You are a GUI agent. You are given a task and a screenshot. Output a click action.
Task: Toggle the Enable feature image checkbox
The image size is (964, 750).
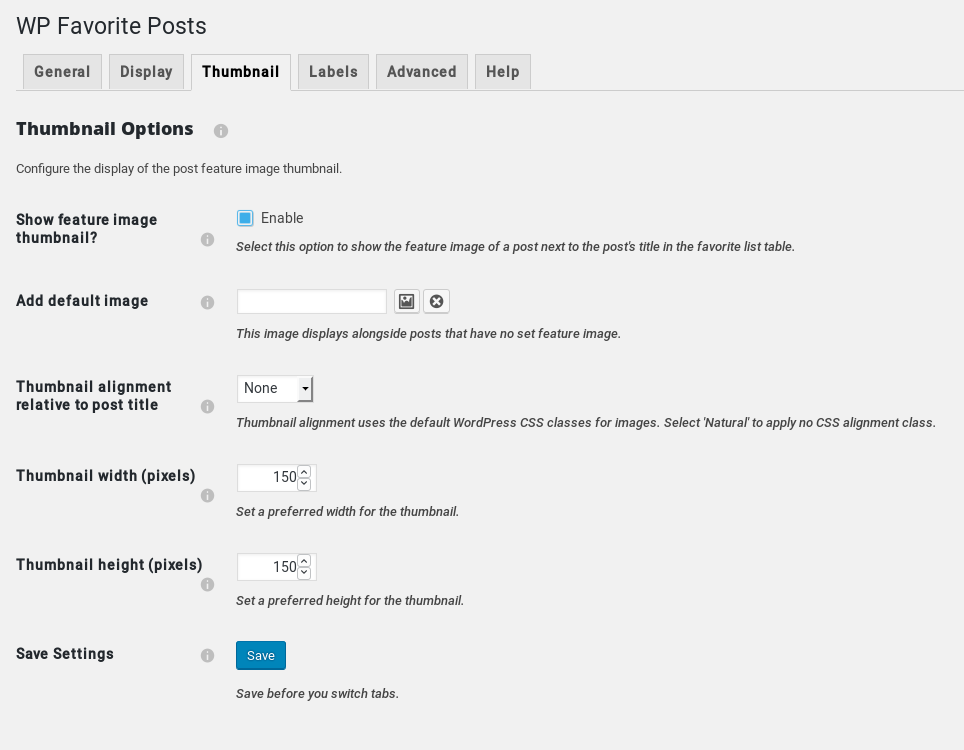pyautogui.click(x=245, y=218)
